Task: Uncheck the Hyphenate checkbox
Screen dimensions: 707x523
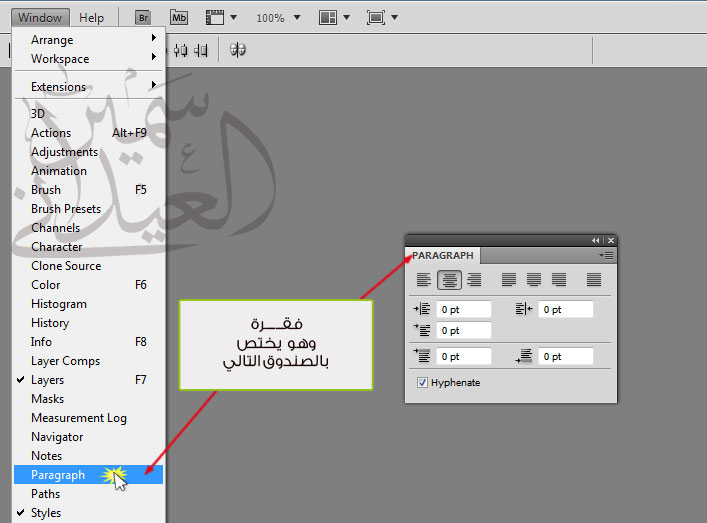Action: click(422, 383)
